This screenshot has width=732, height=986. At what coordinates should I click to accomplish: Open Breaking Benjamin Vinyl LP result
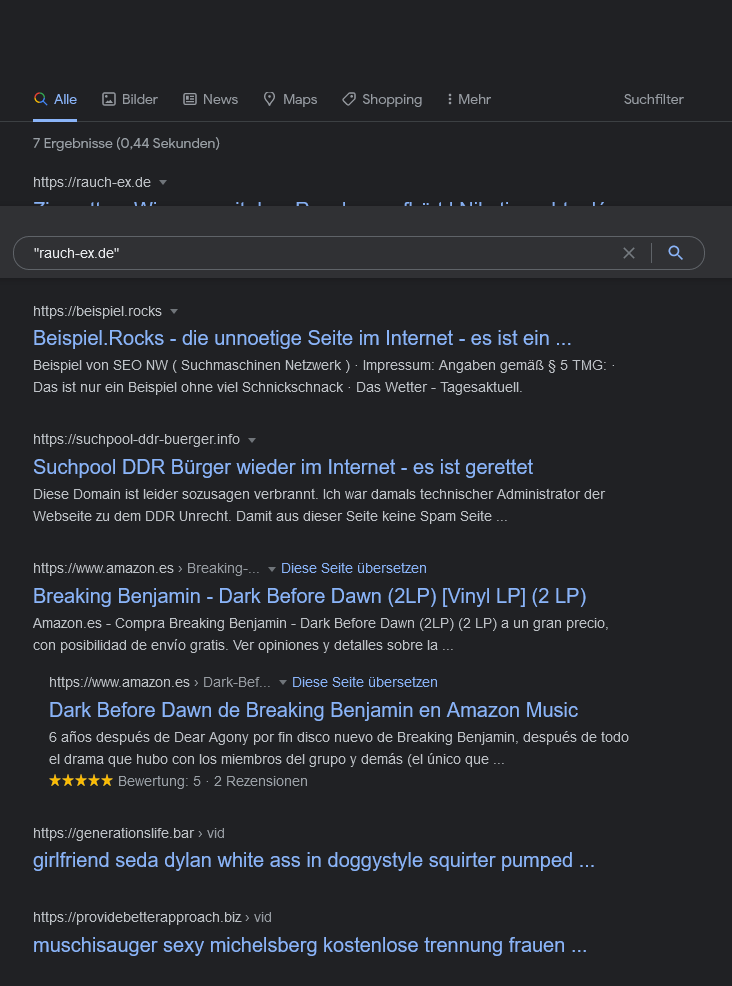tap(309, 596)
